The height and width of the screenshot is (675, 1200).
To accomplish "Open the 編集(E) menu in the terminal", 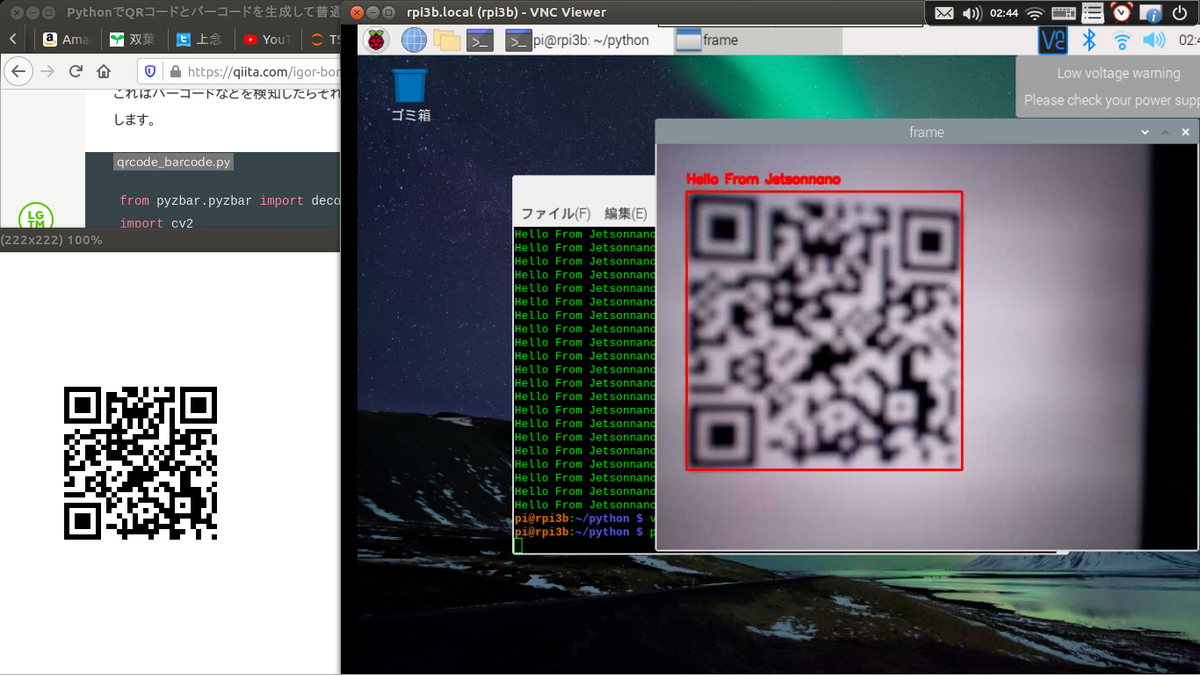I will pyautogui.click(x=626, y=213).
